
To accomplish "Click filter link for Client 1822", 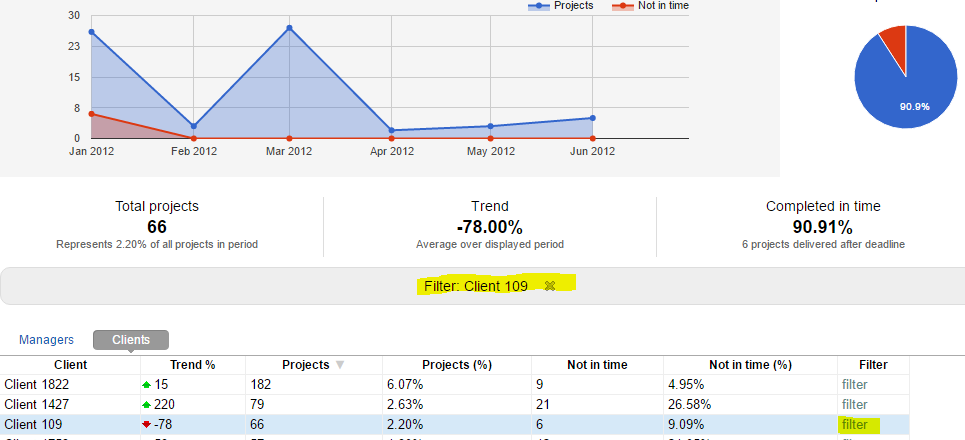I will click(x=854, y=384).
